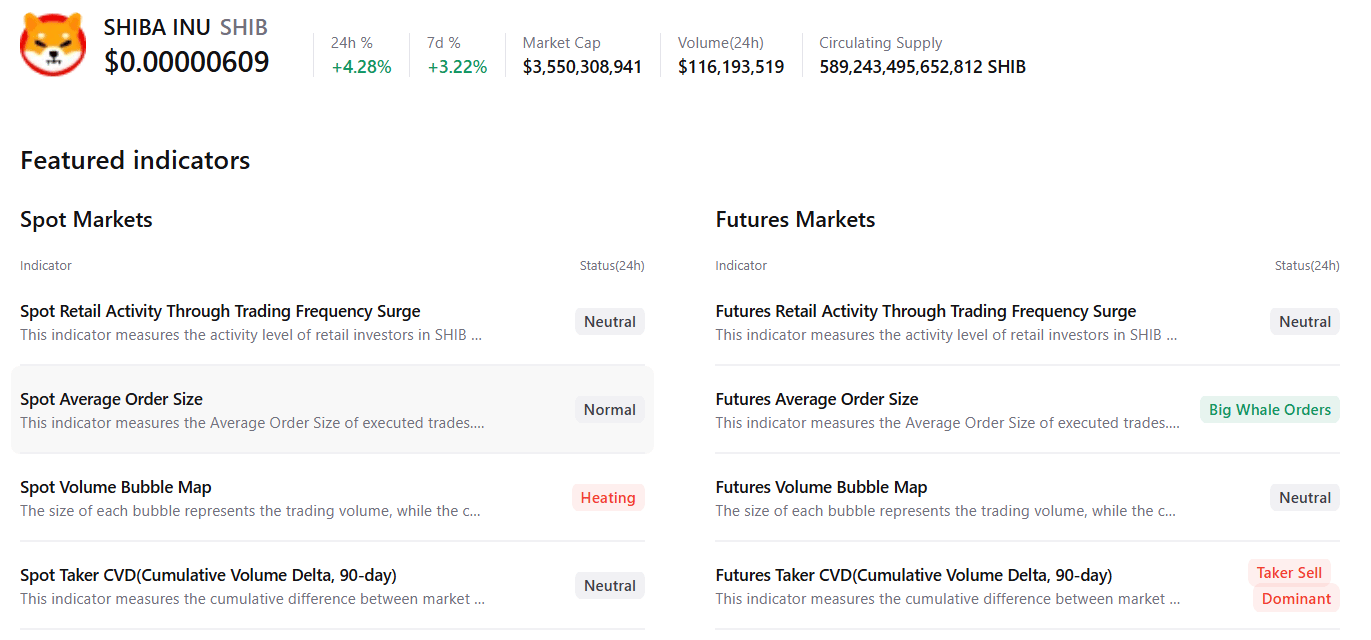Open the Spot Volume Bubble Map indicator
This screenshot has height=640, width=1371.
click(116, 487)
